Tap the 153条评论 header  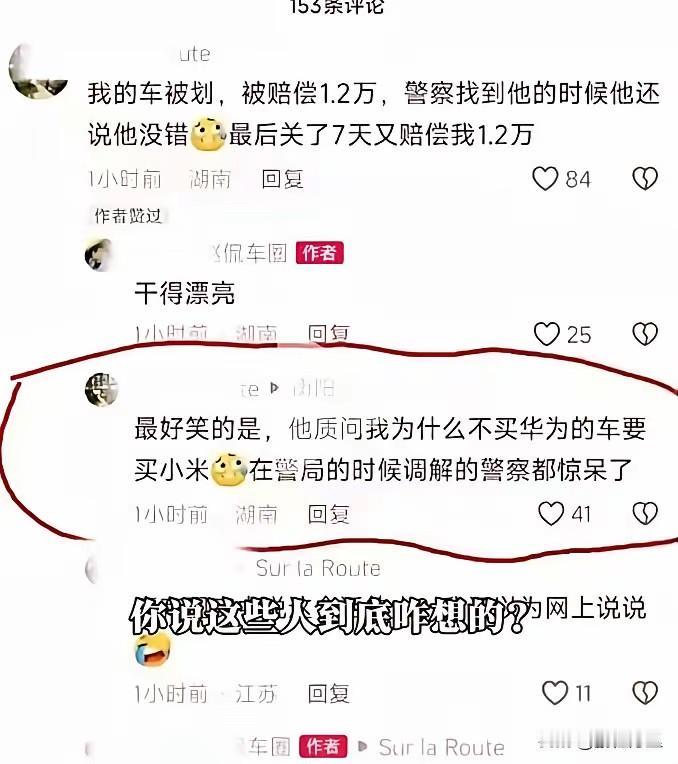coord(337,7)
